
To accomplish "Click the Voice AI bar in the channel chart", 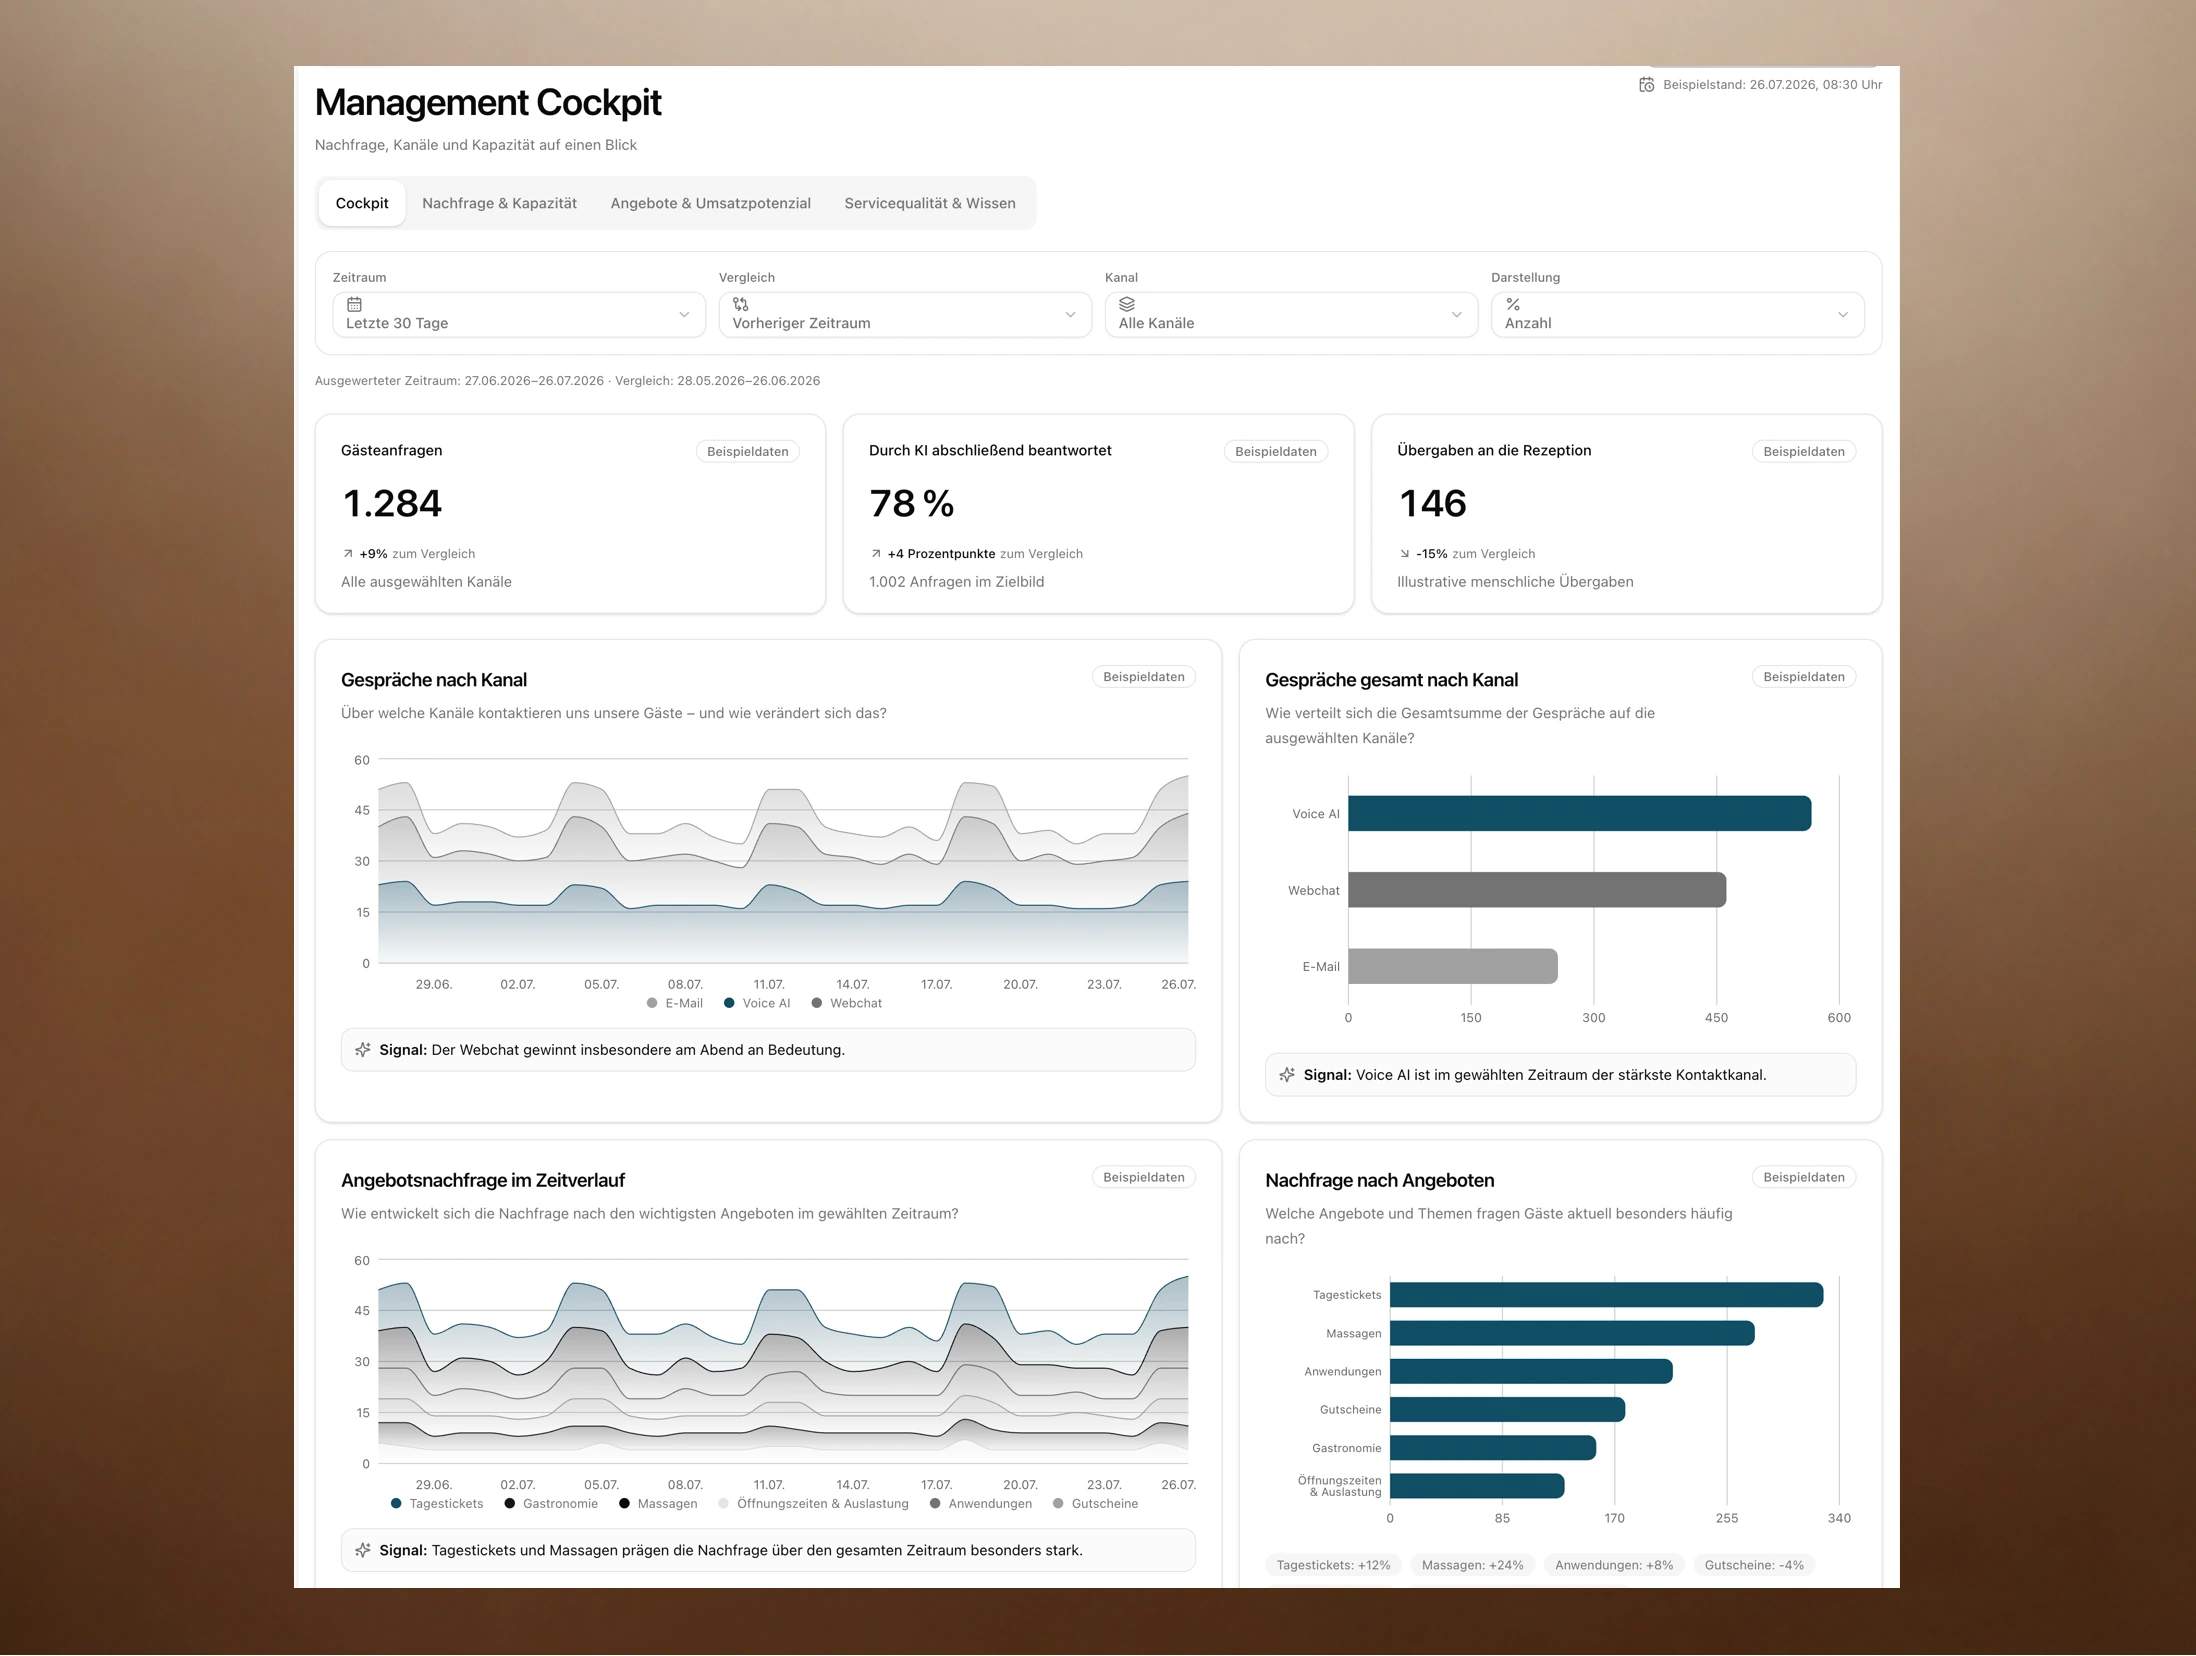I will tap(1579, 814).
